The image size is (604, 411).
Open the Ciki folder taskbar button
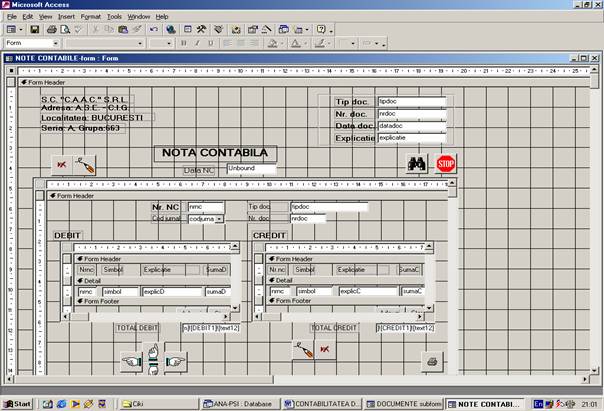pos(158,404)
